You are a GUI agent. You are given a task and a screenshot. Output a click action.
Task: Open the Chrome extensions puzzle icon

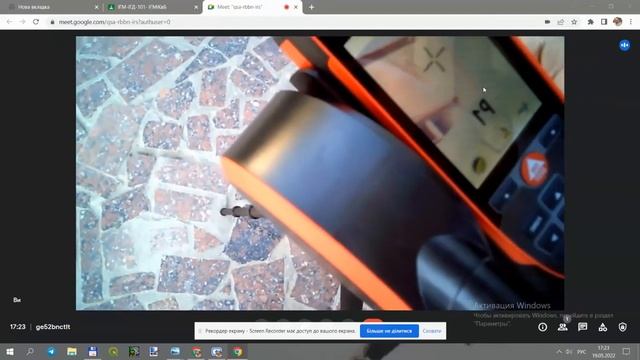point(590,22)
